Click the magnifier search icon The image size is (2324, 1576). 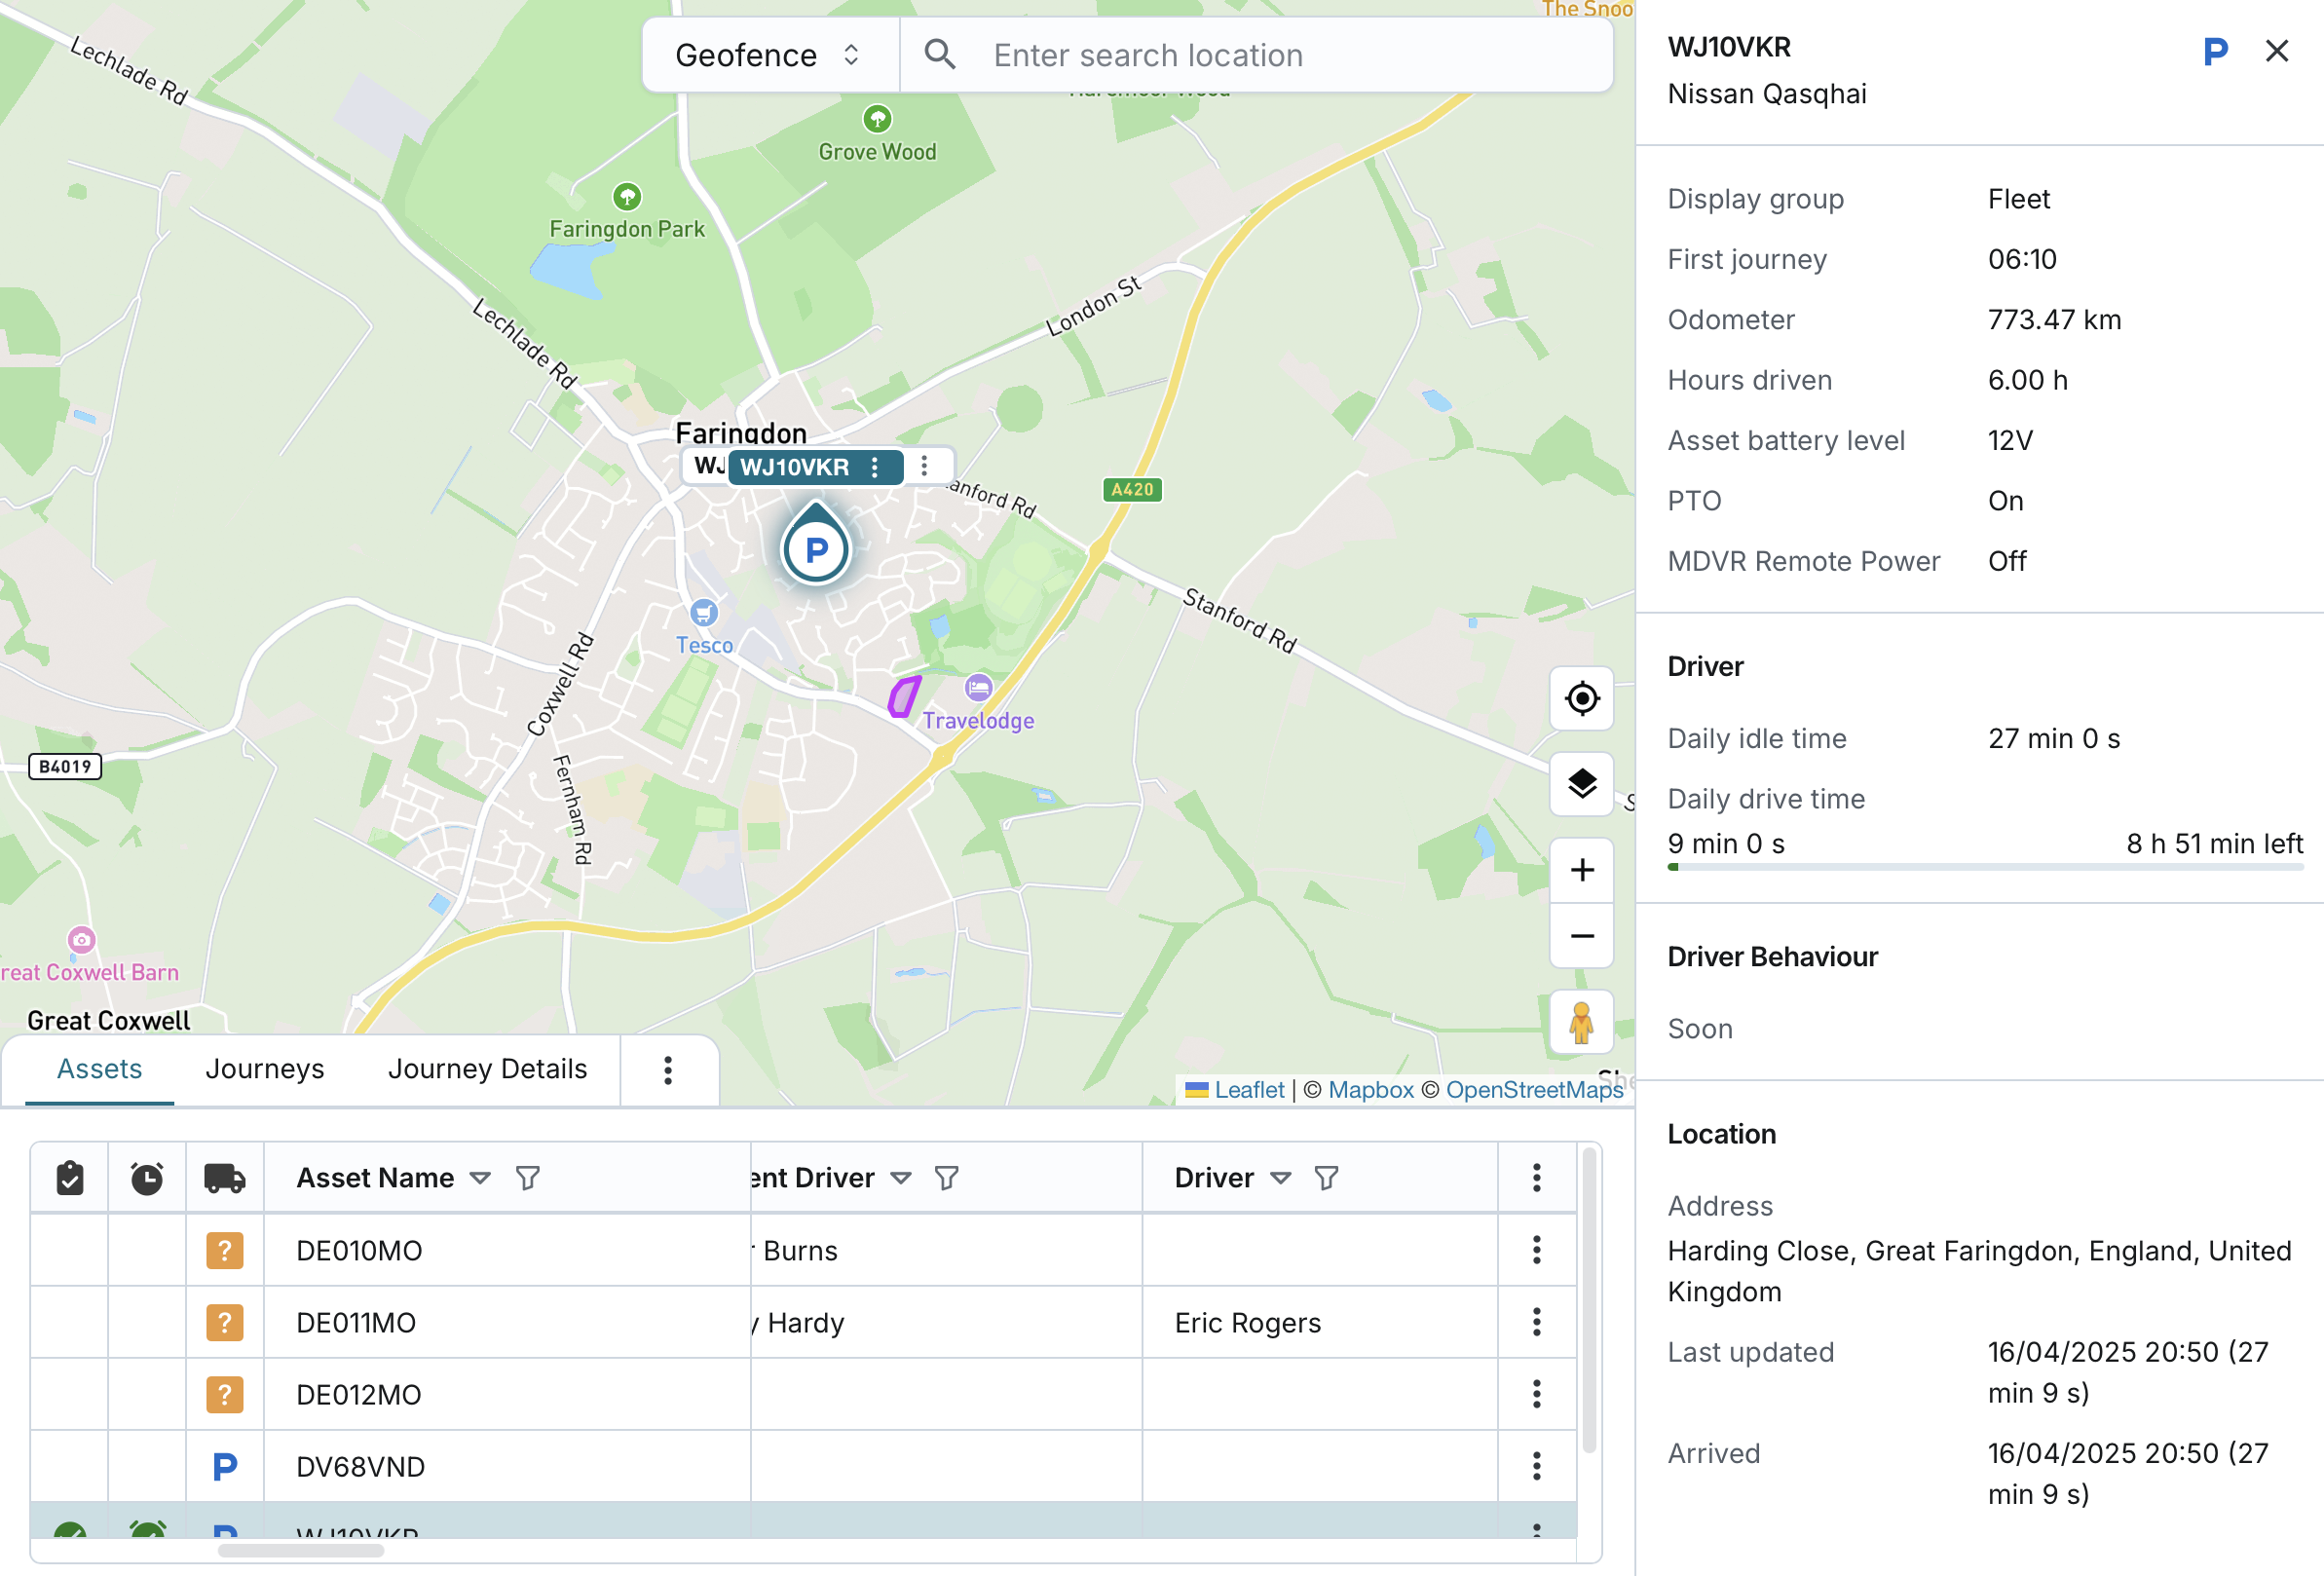click(939, 55)
